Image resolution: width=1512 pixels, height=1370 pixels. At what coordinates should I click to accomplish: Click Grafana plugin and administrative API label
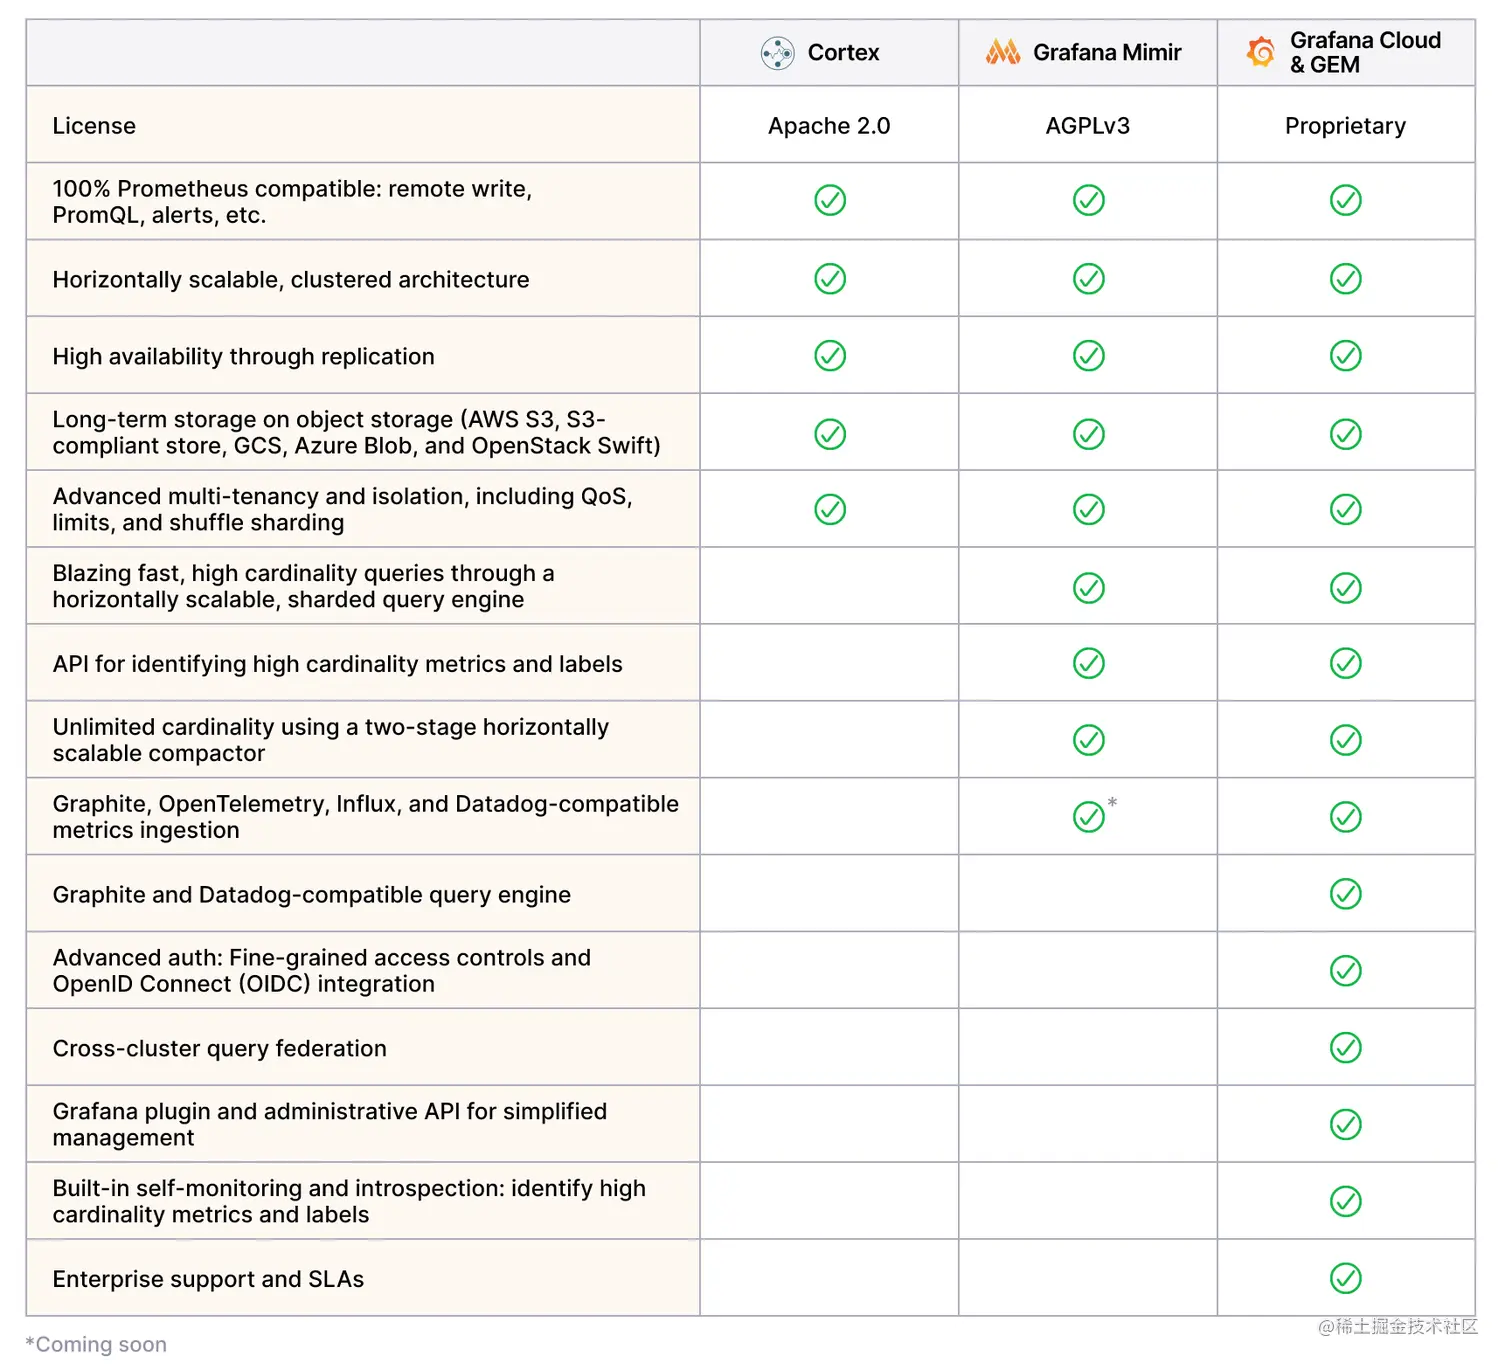pos(329,1125)
